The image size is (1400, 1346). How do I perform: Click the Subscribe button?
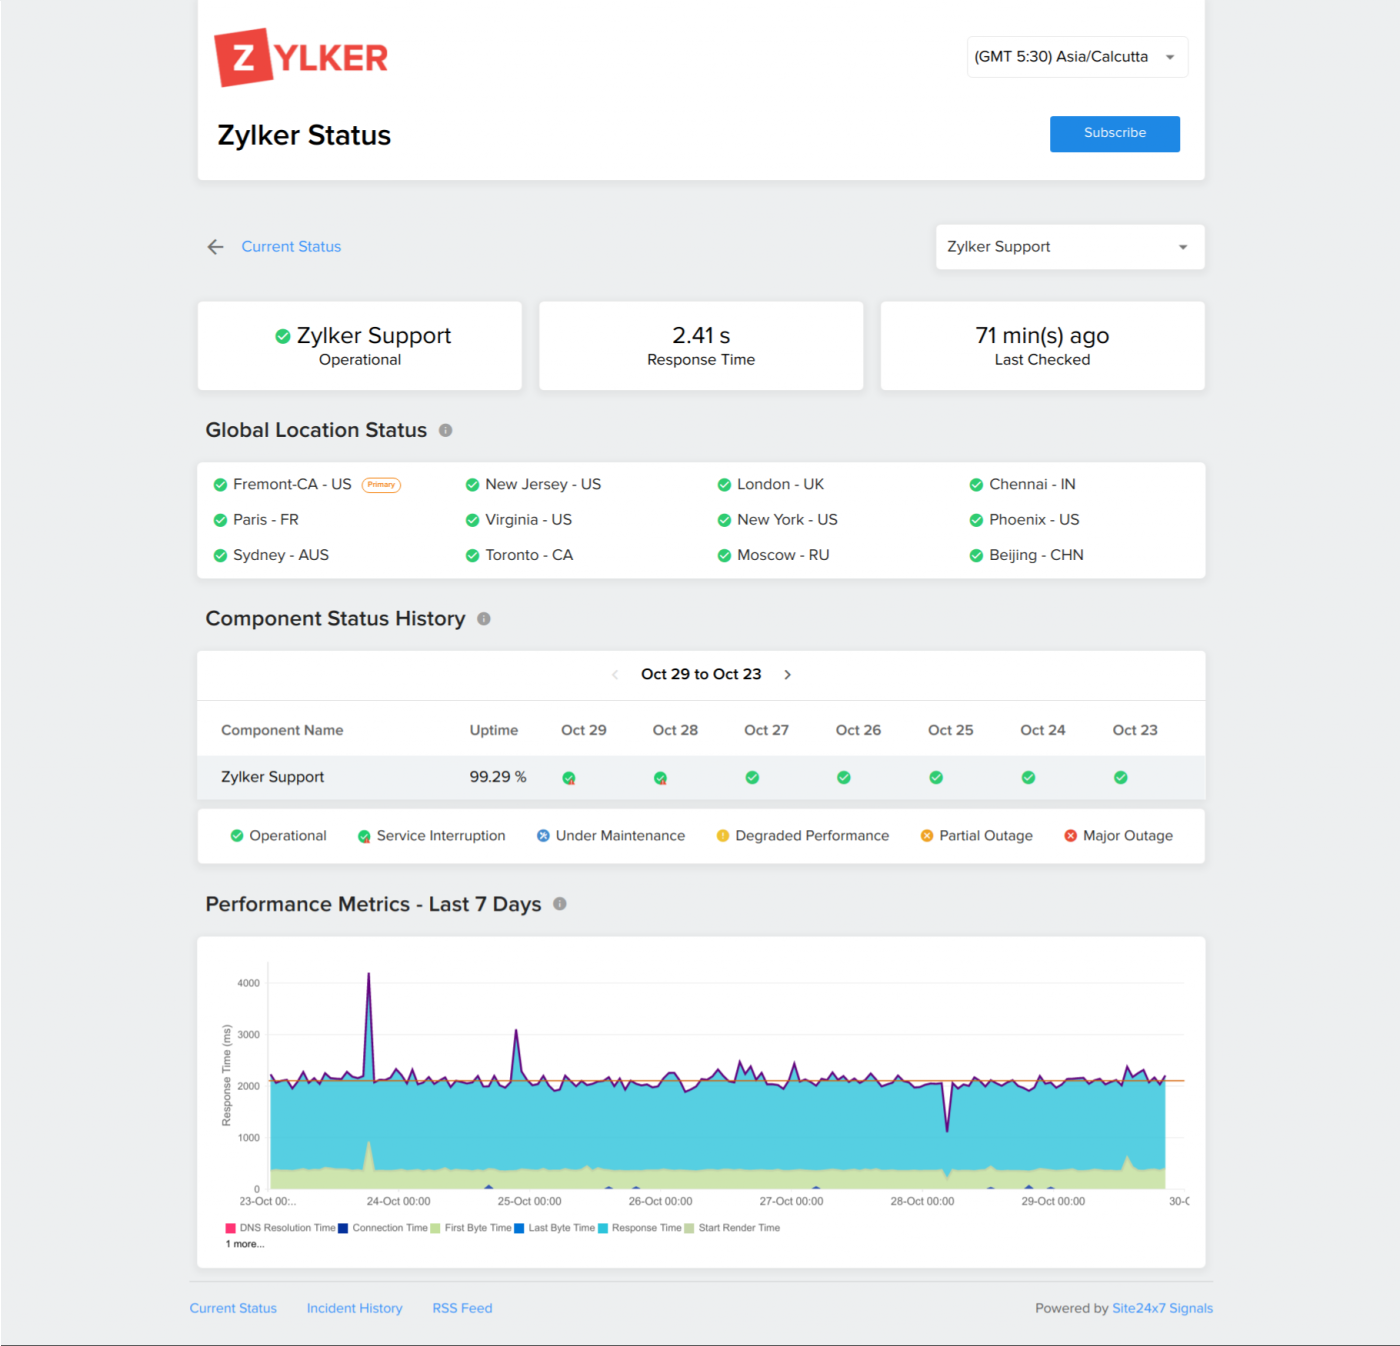coord(1115,134)
